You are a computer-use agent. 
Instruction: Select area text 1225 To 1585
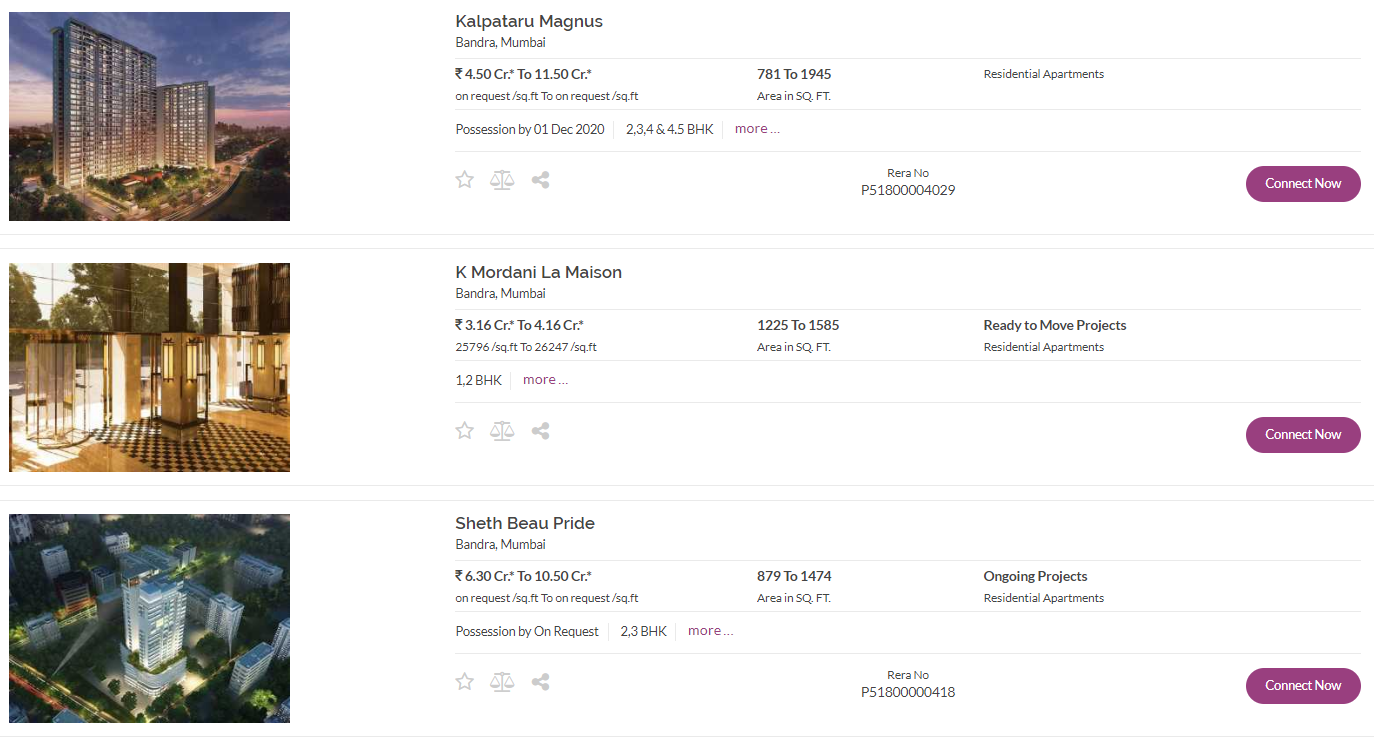(798, 325)
